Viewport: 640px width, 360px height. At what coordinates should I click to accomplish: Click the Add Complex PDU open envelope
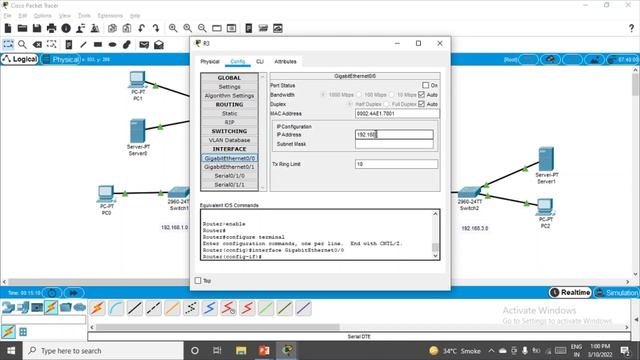[159, 44]
